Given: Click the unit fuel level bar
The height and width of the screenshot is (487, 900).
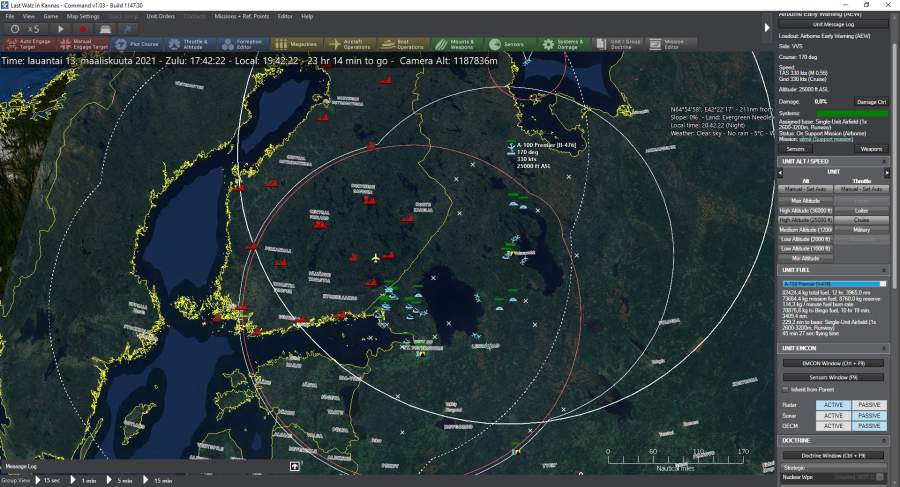Looking at the screenshot, I should point(832,283).
